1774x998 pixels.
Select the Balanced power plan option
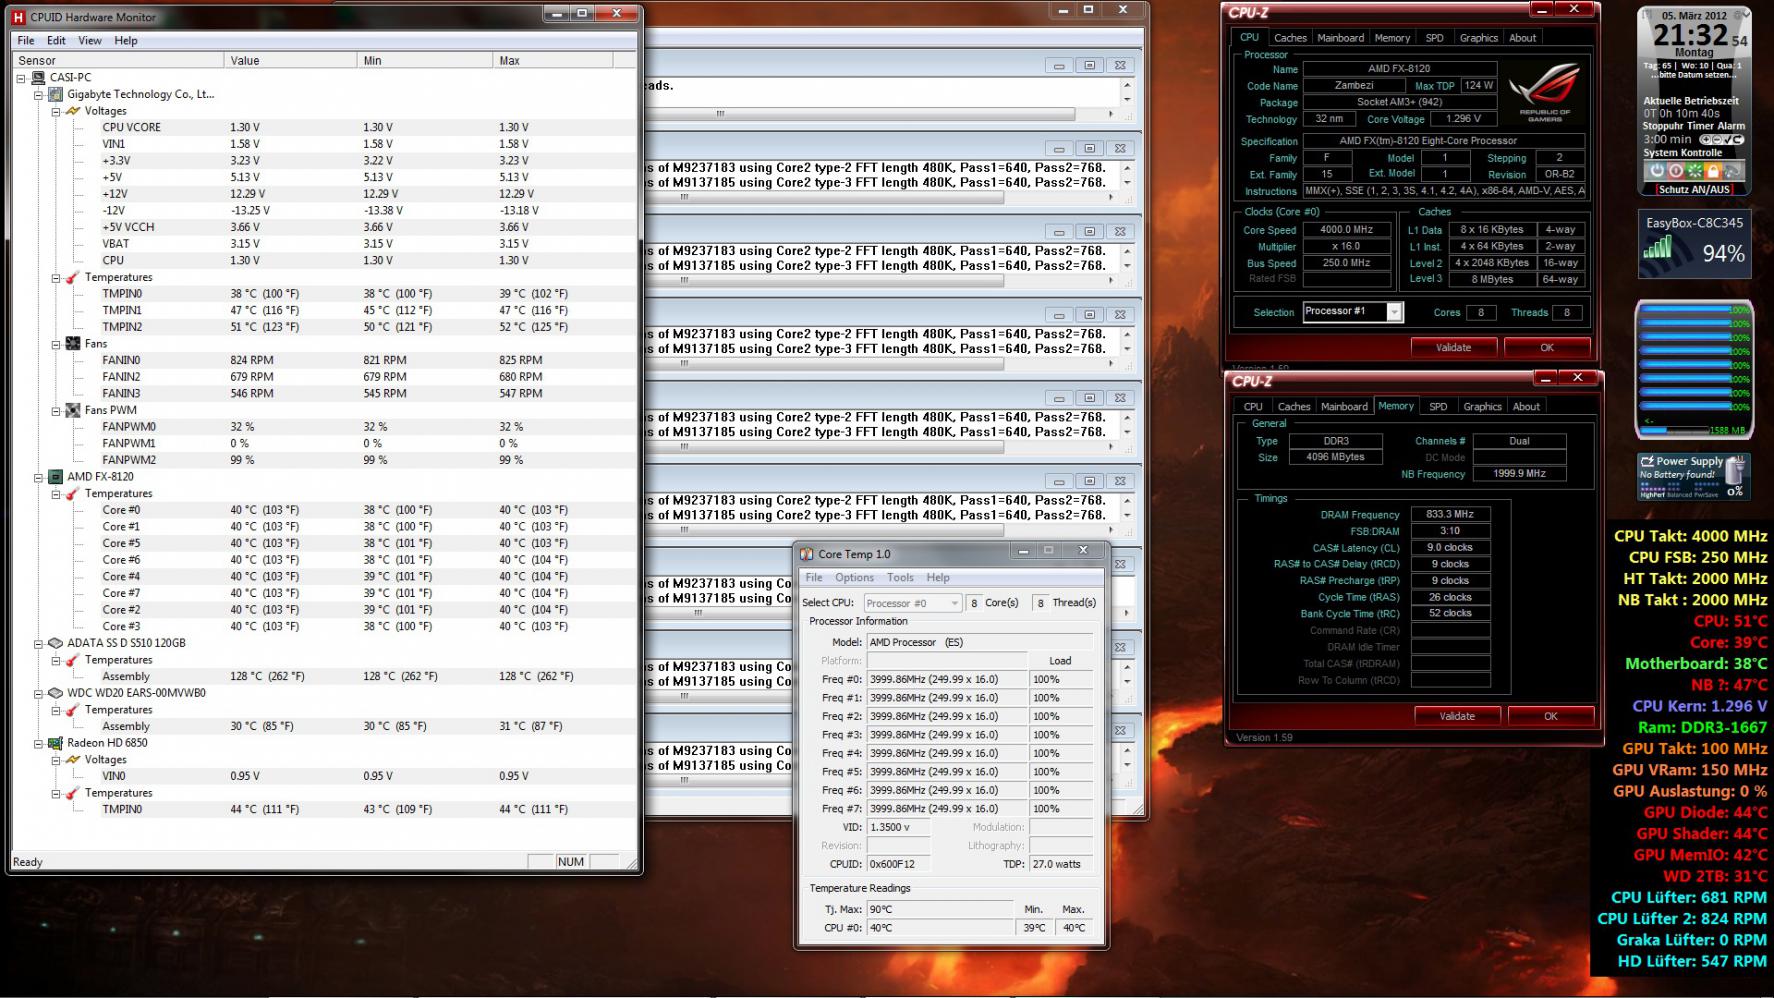(x=1680, y=494)
